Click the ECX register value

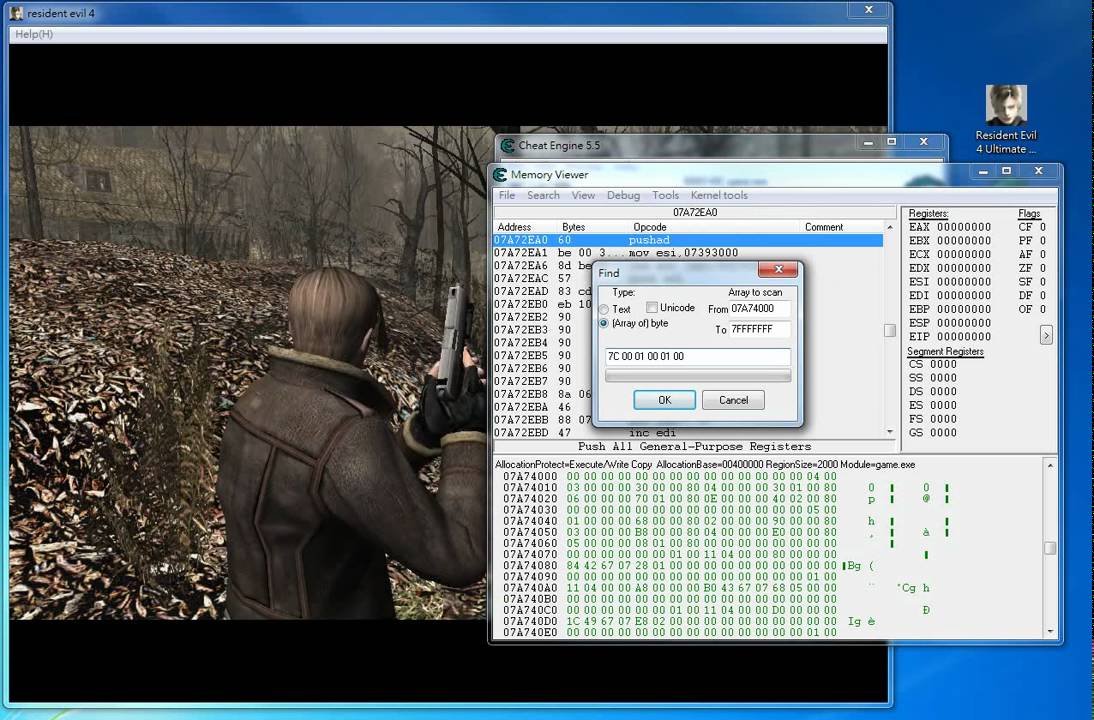(964, 254)
